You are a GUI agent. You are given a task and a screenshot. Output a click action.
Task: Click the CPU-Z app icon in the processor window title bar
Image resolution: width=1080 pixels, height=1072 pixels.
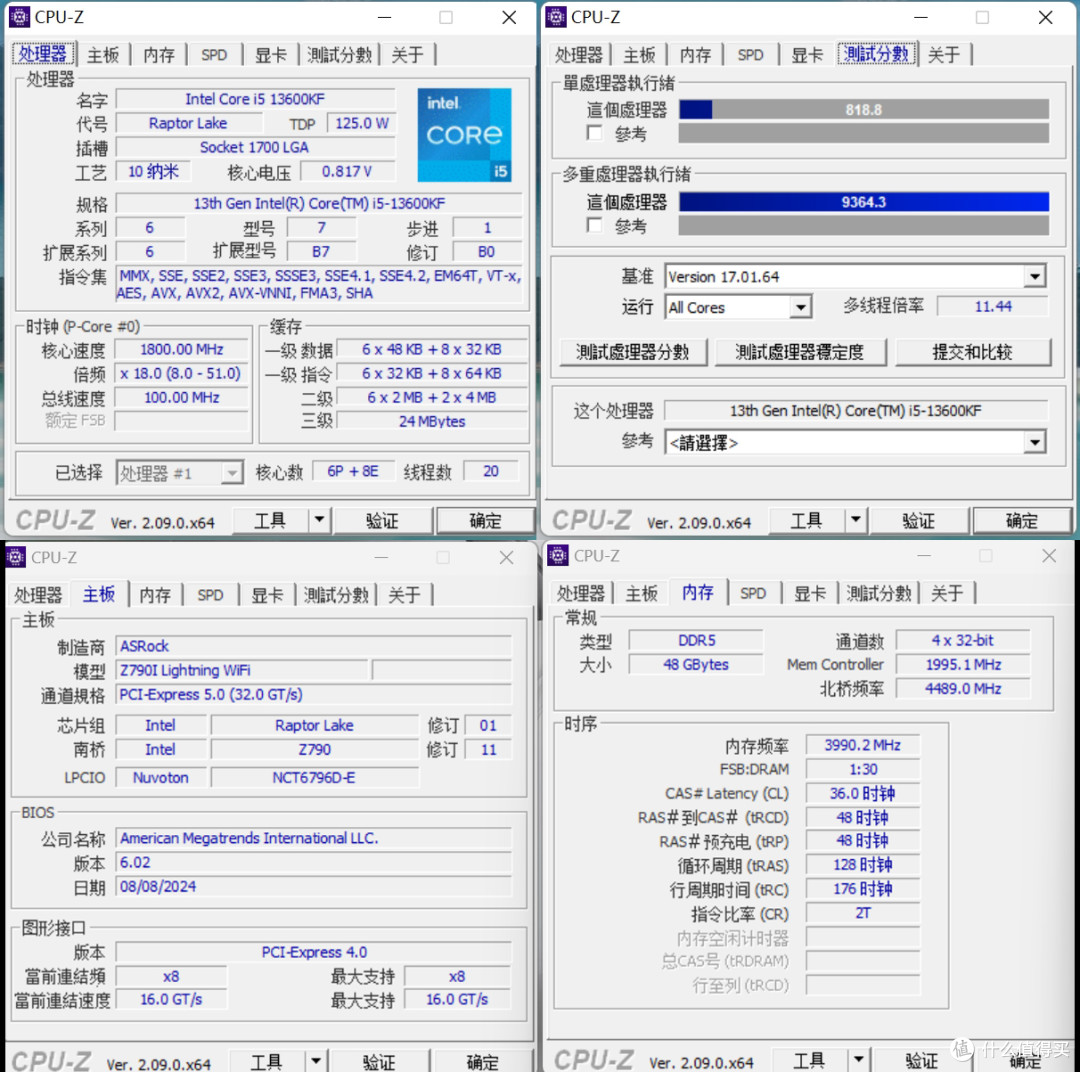(x=19, y=17)
